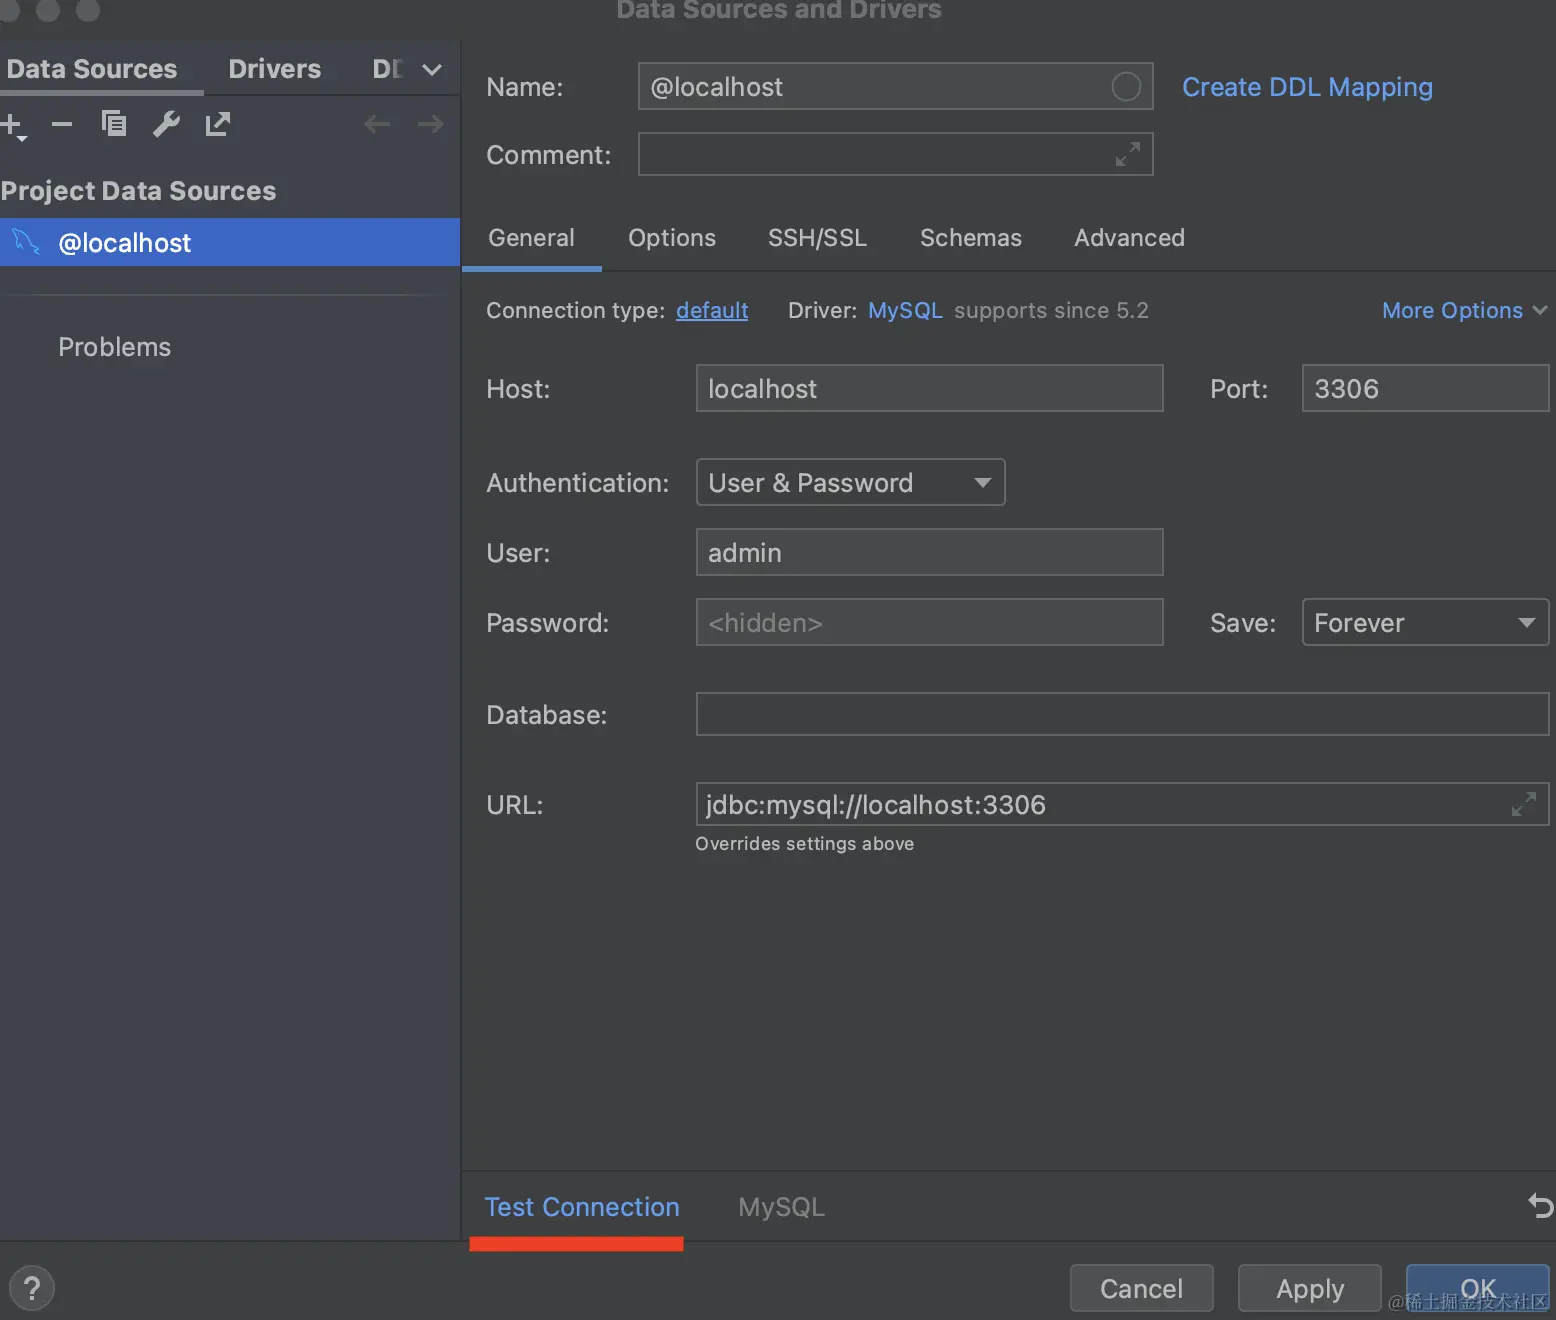Viewport: 1556px width, 1320px height.
Task: Switch to the Drivers tab
Action: (275, 68)
